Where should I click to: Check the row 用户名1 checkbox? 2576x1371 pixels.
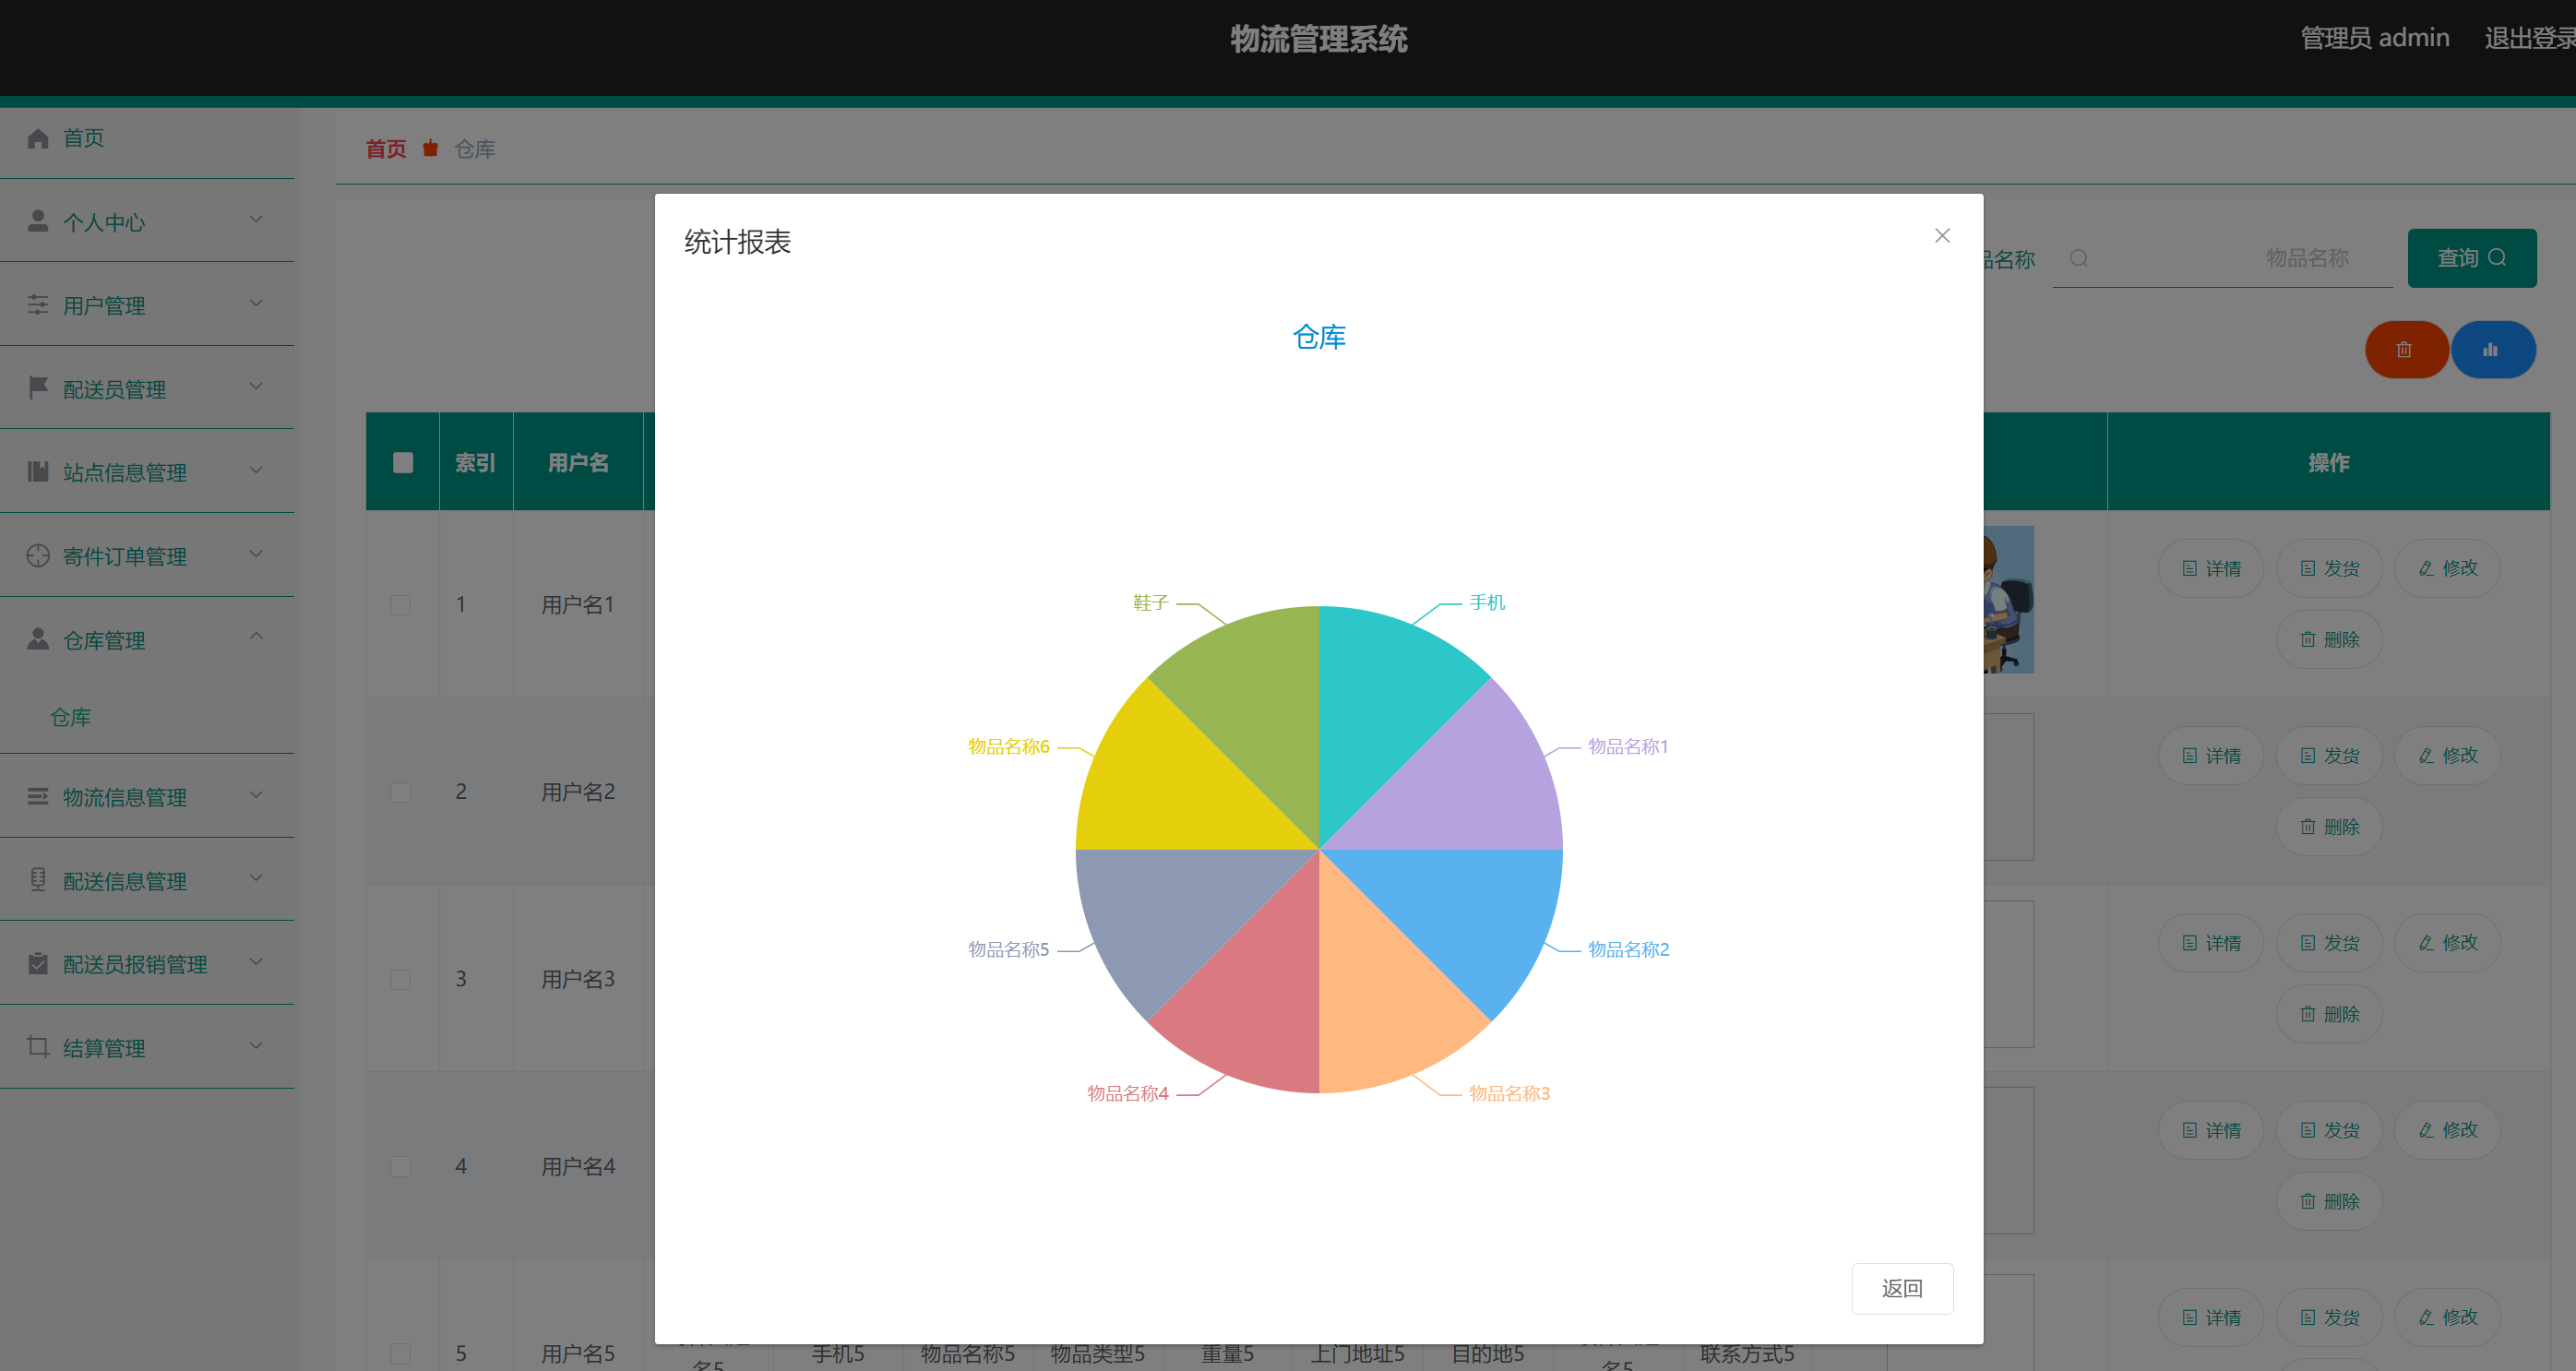click(400, 605)
